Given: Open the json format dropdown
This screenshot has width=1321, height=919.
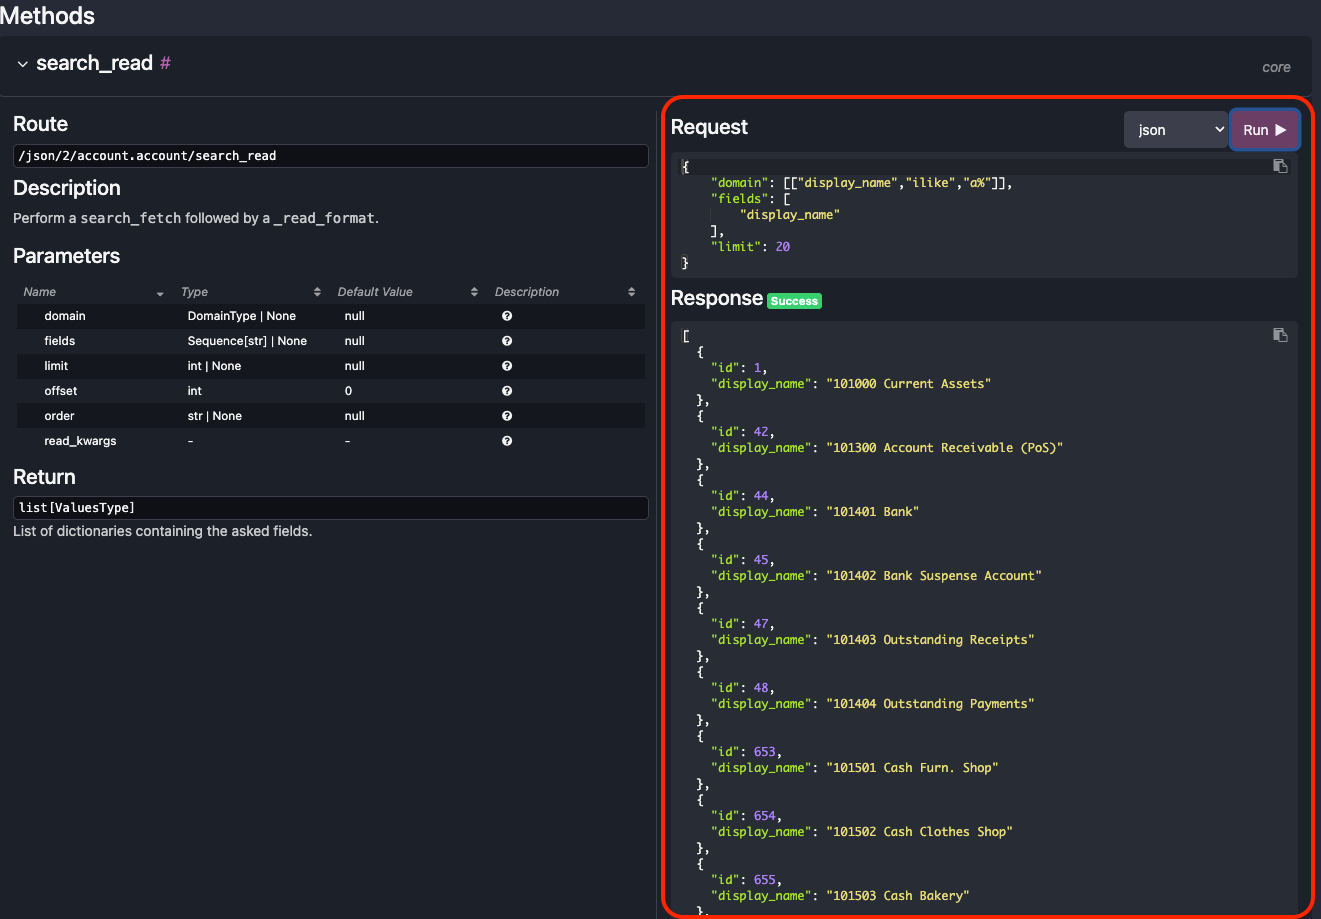Looking at the screenshot, I should pyautogui.click(x=1176, y=129).
